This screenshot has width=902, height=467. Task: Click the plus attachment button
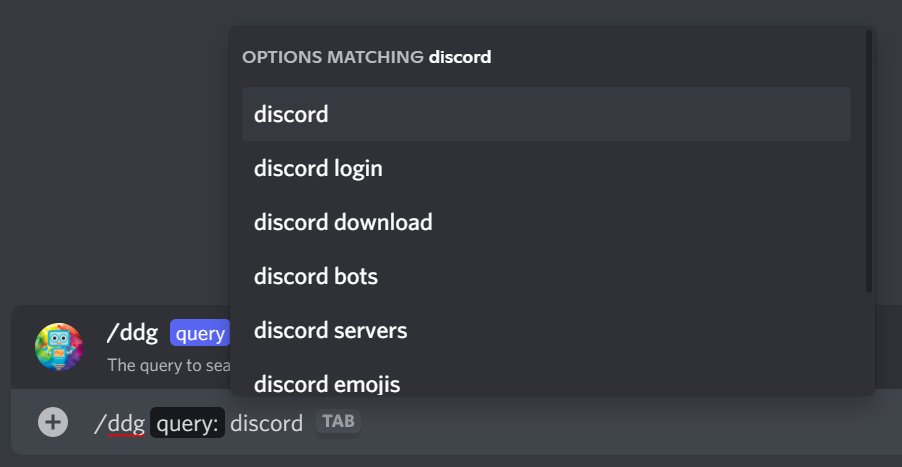53,423
